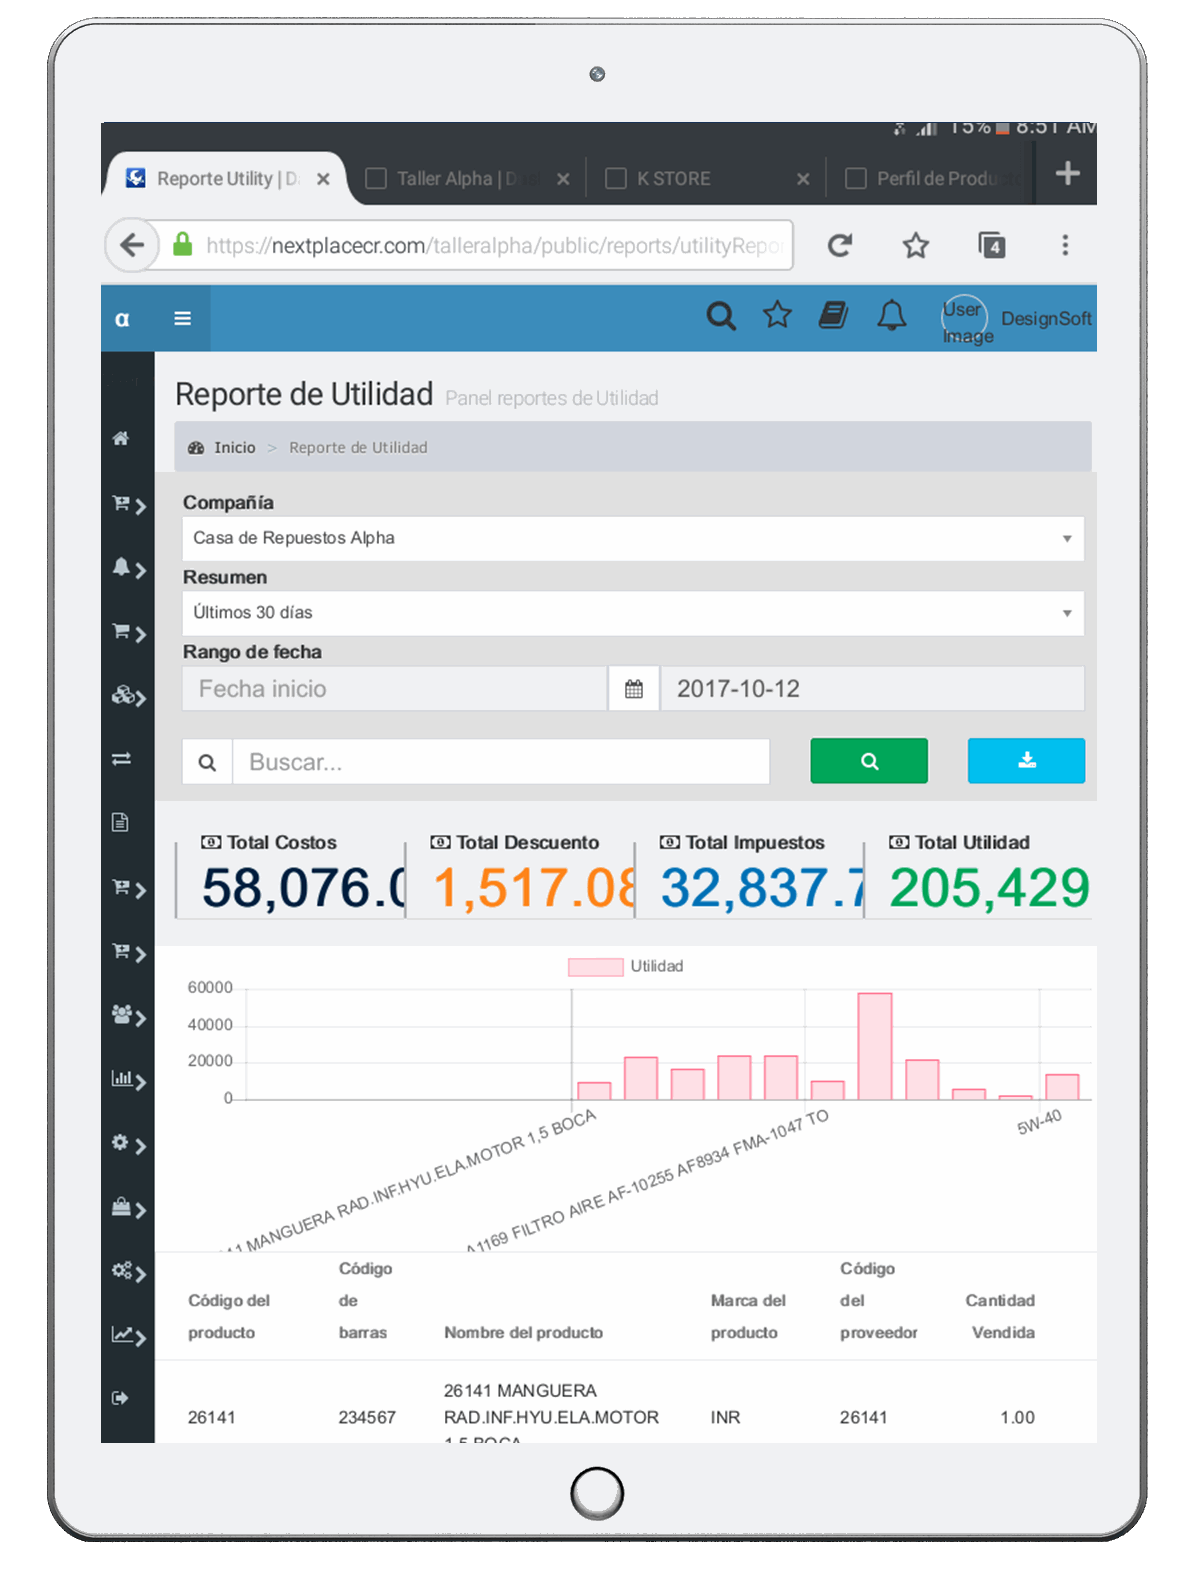
Task: Switch to the Perfil de Producto tab
Action: pyautogui.click(x=930, y=179)
